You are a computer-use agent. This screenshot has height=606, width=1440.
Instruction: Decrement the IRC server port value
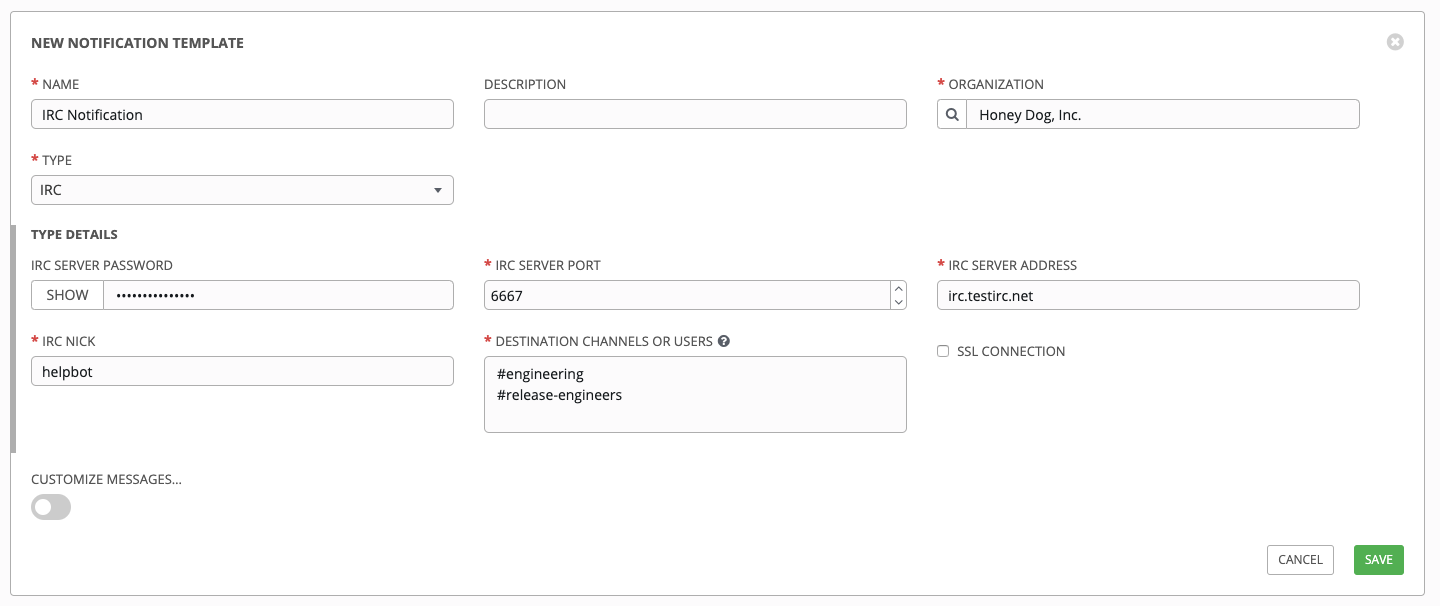pos(898,302)
